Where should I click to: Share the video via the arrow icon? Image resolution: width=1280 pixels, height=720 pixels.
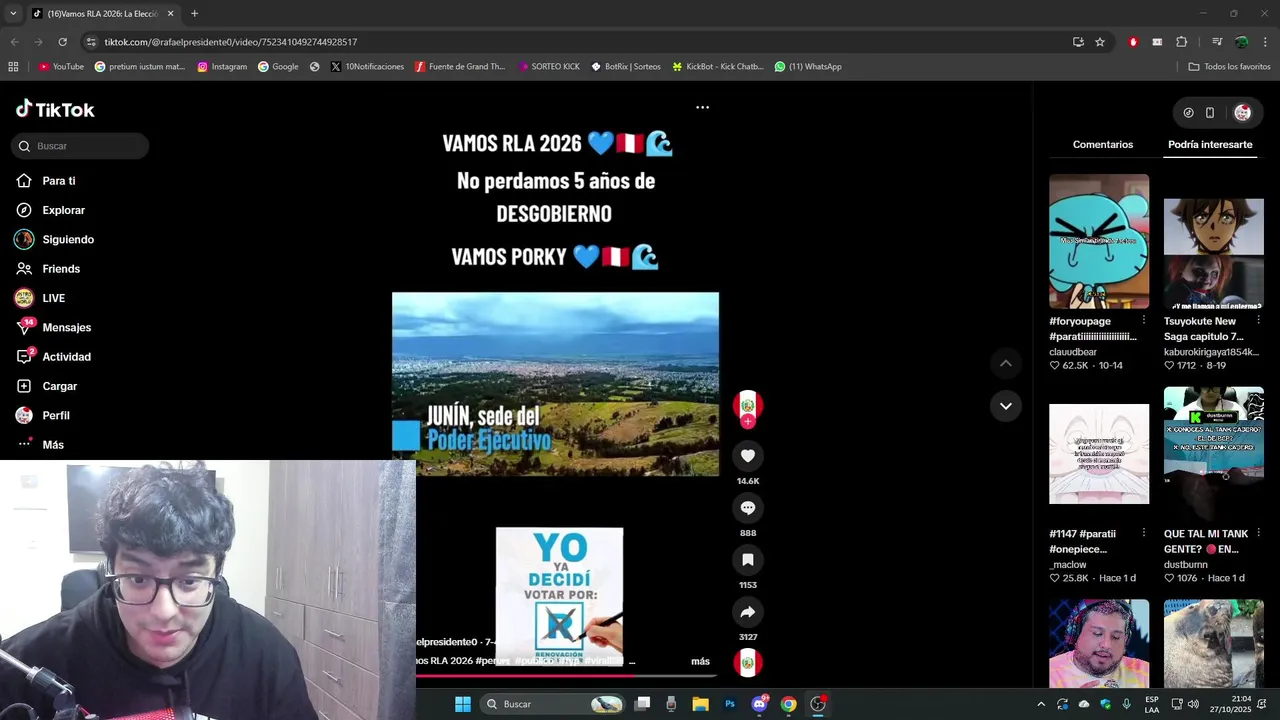pos(747,612)
